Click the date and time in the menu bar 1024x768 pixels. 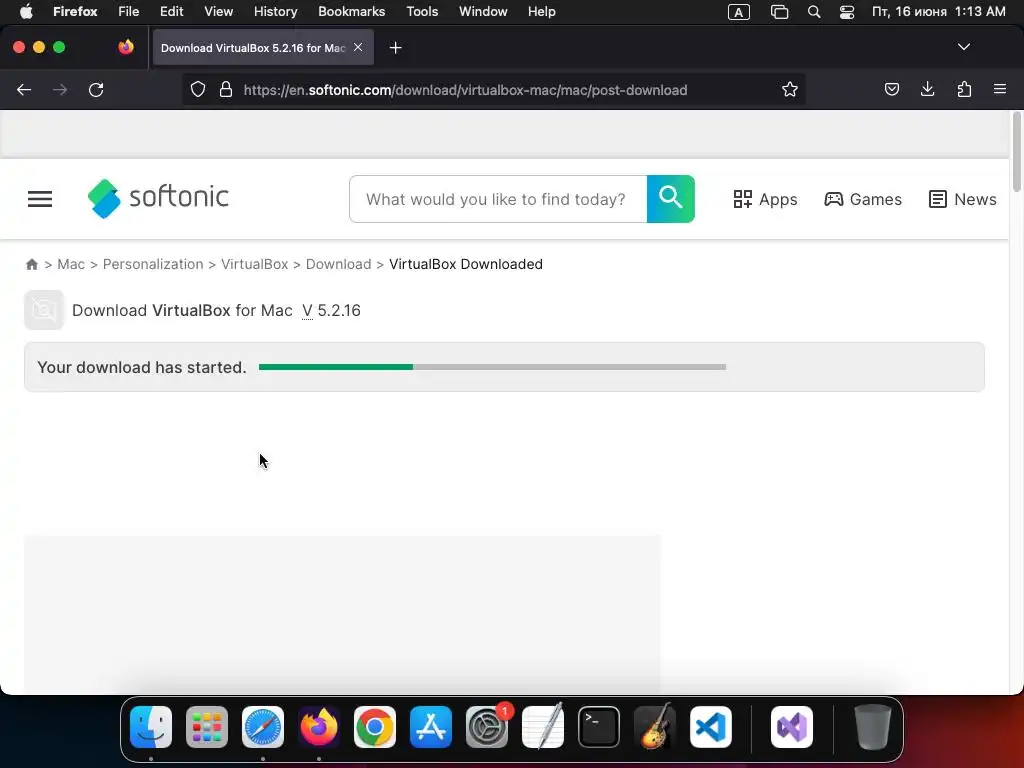[x=938, y=11]
